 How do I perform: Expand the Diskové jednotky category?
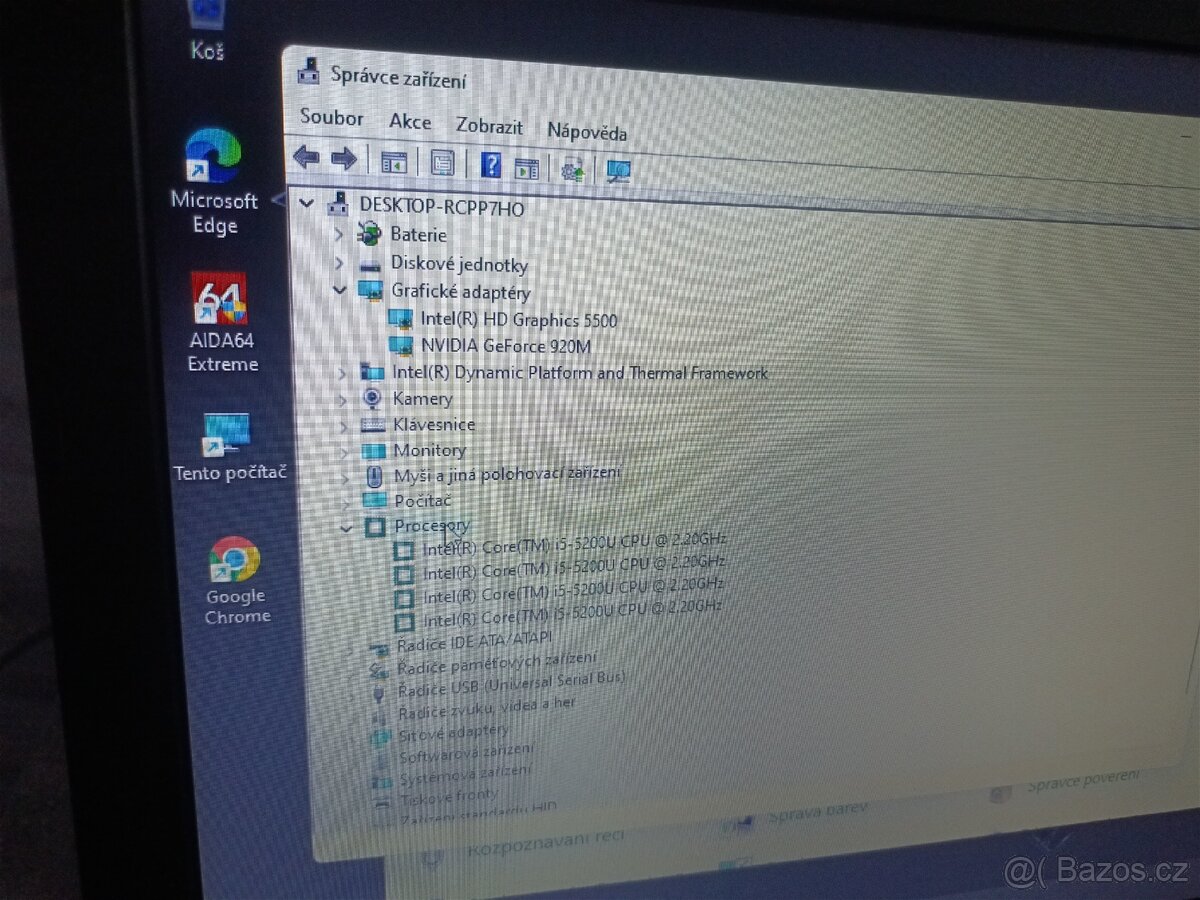(x=339, y=264)
